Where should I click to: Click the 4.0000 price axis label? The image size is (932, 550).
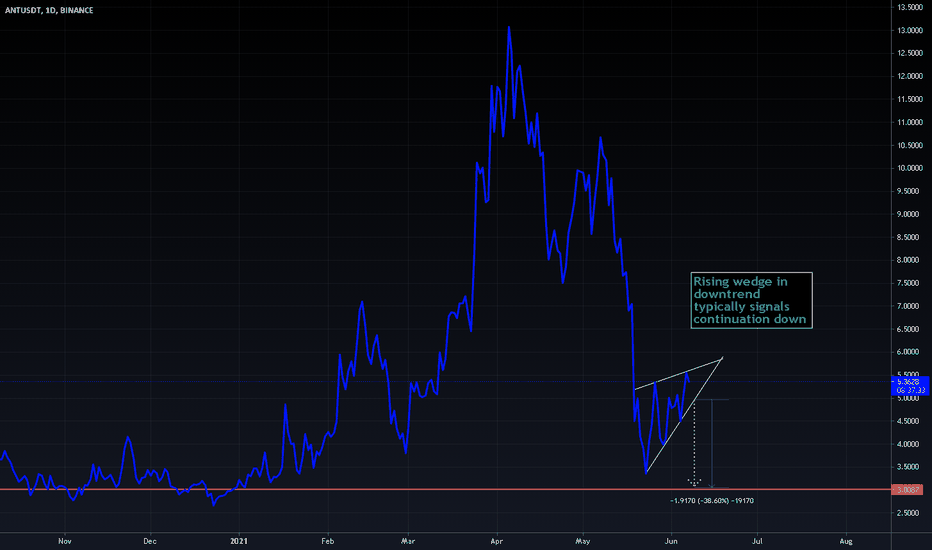click(x=910, y=444)
